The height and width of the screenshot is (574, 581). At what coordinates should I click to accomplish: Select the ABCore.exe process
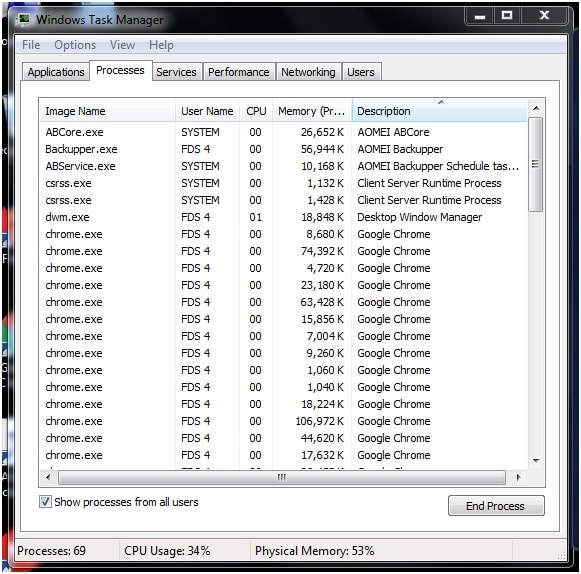click(x=283, y=132)
